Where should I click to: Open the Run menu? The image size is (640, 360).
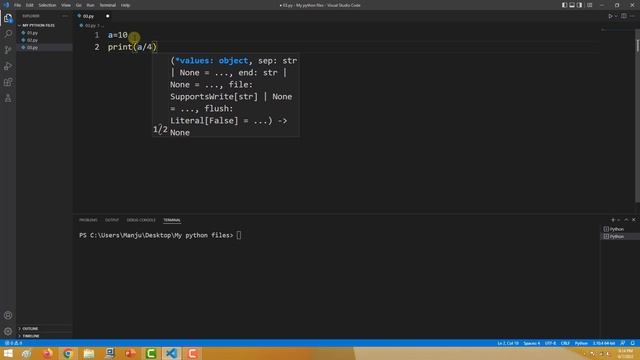pyautogui.click(x=90, y=5)
